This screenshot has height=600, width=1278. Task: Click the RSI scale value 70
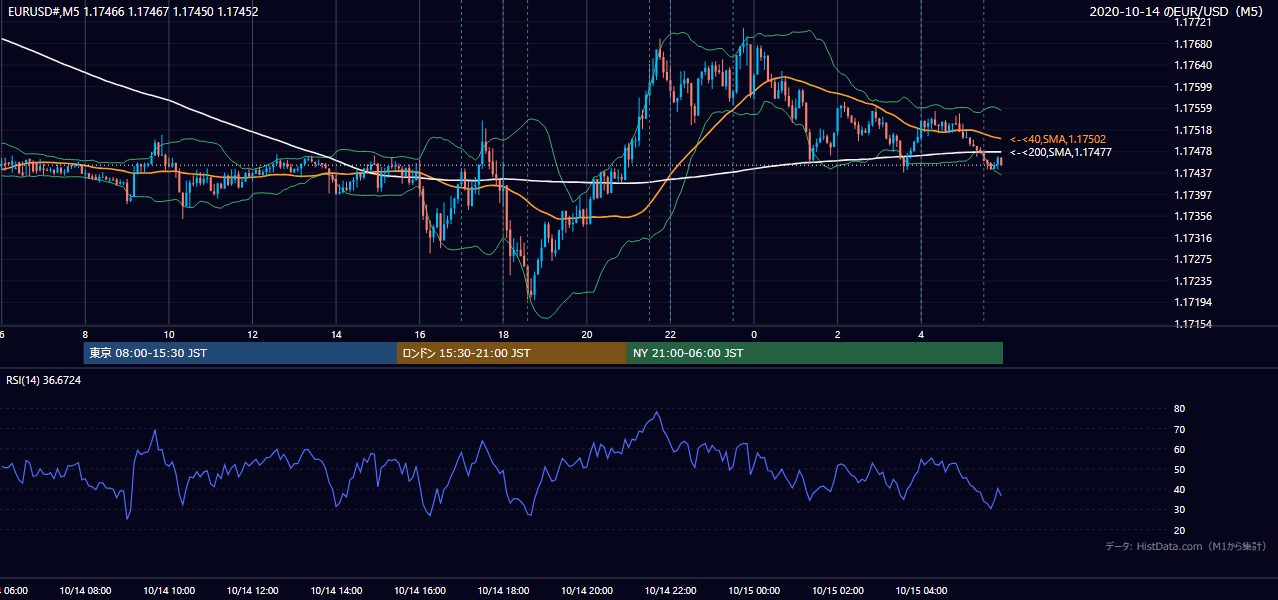(1180, 429)
